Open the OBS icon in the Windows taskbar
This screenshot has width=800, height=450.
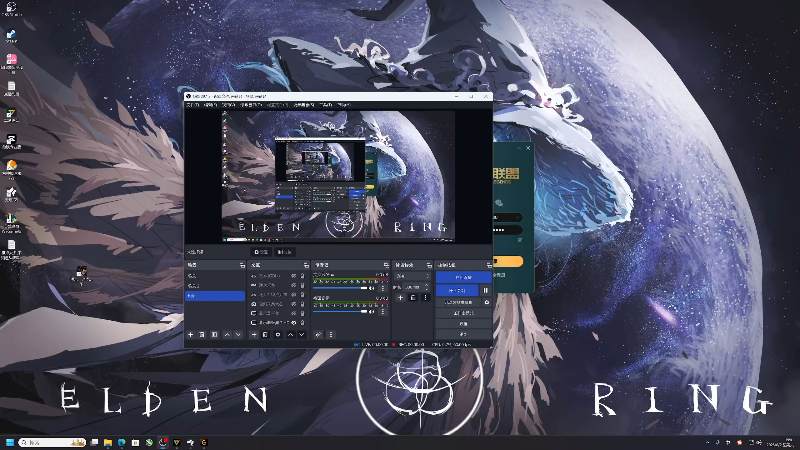[x=163, y=442]
